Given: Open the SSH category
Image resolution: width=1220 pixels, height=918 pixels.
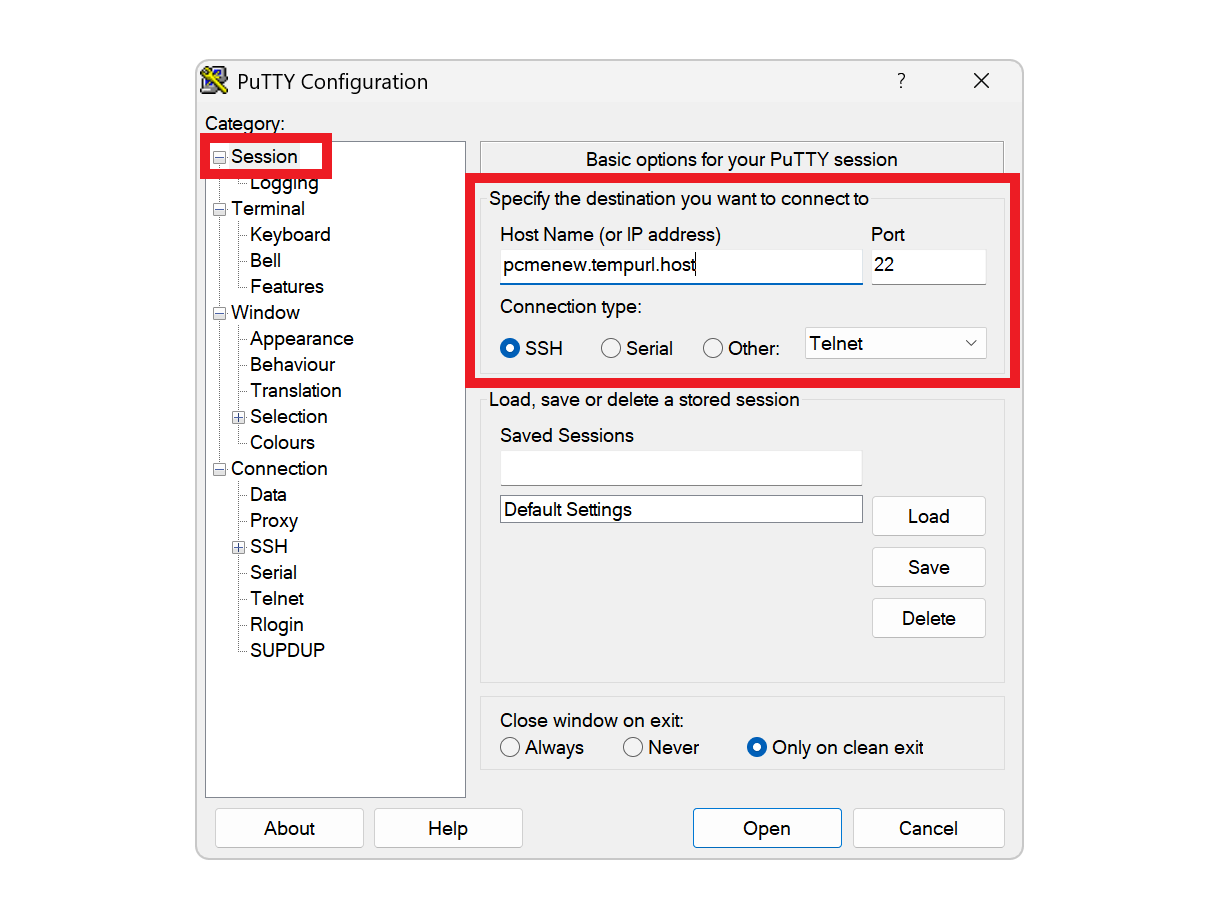Looking at the screenshot, I should 269,546.
